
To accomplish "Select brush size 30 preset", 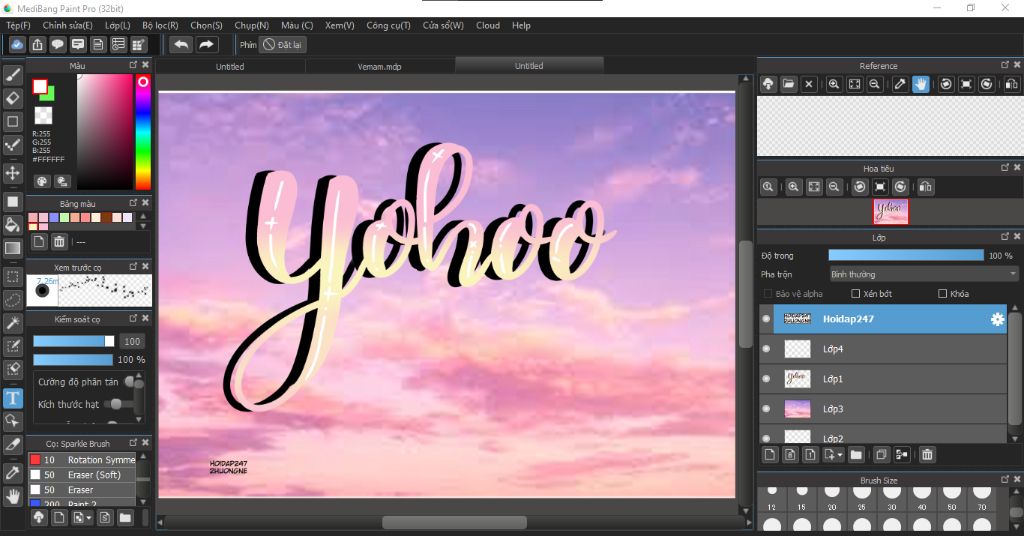I will 891,497.
